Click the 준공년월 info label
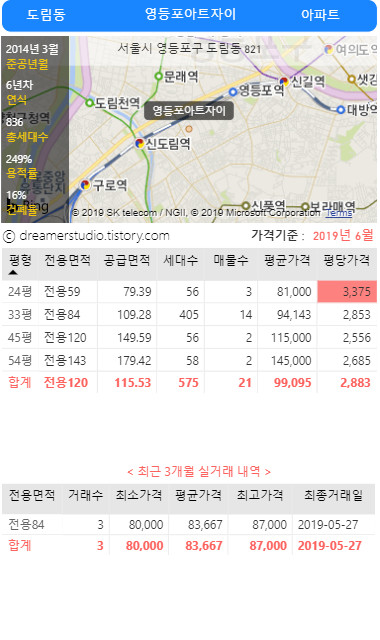This screenshot has height=640, width=380. (x=27, y=64)
